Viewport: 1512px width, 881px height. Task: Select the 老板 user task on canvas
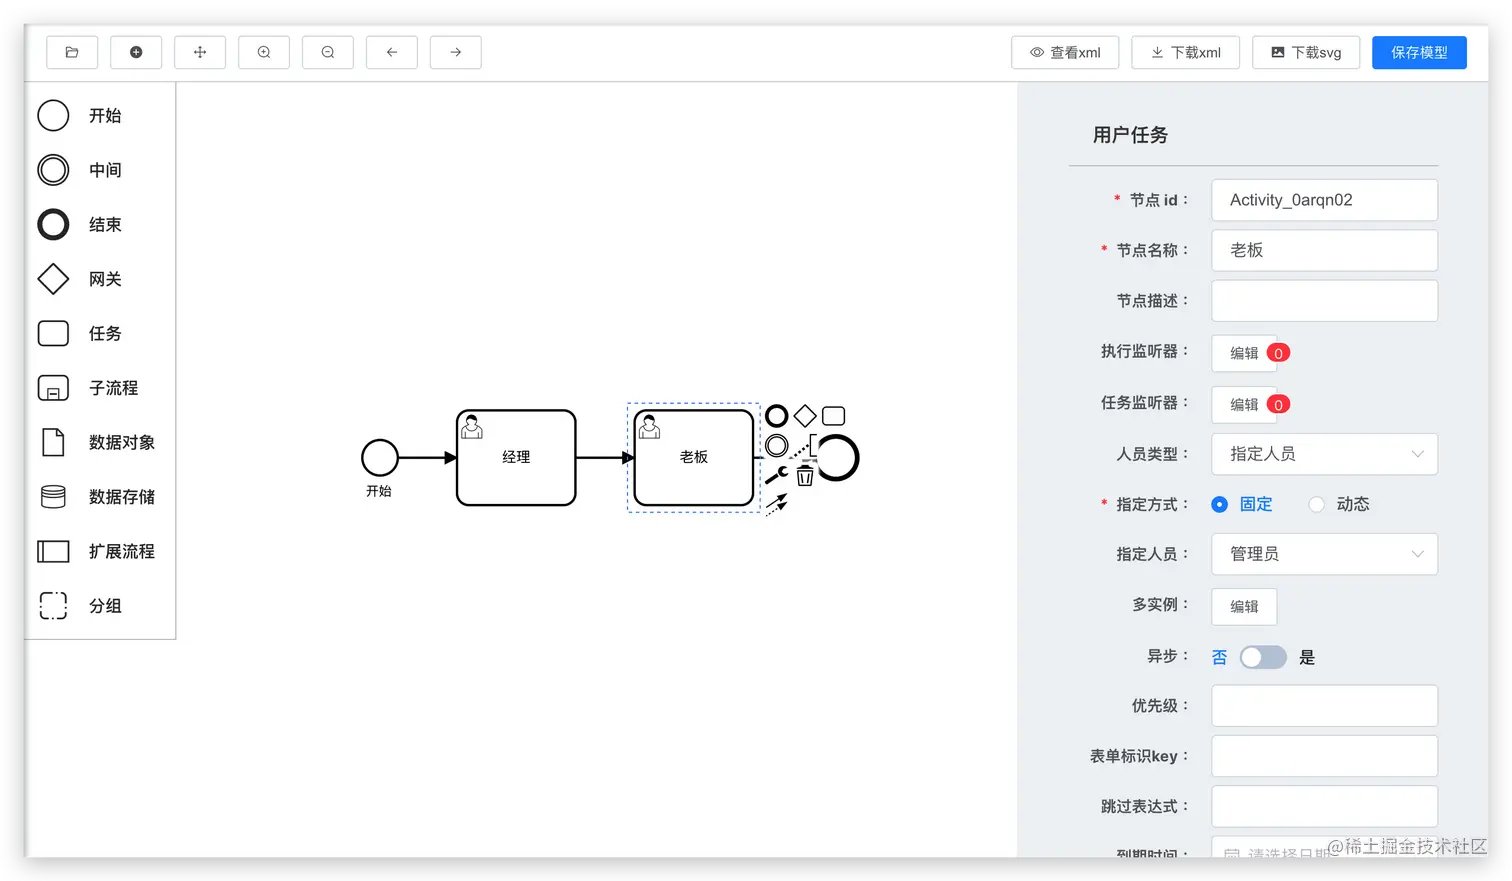coord(694,458)
